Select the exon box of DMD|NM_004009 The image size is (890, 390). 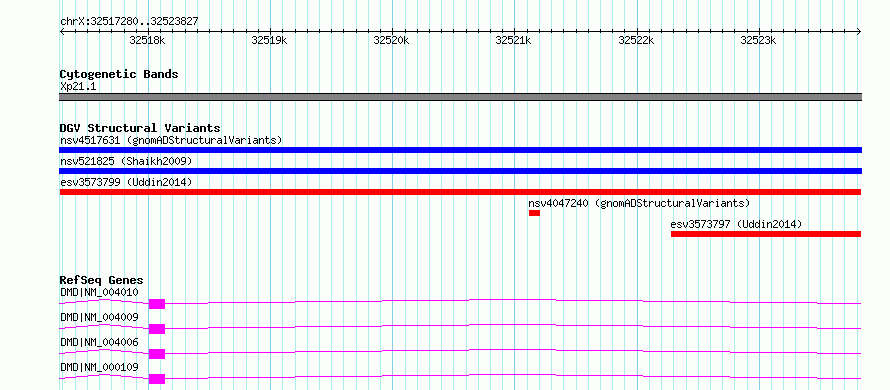[157, 329]
